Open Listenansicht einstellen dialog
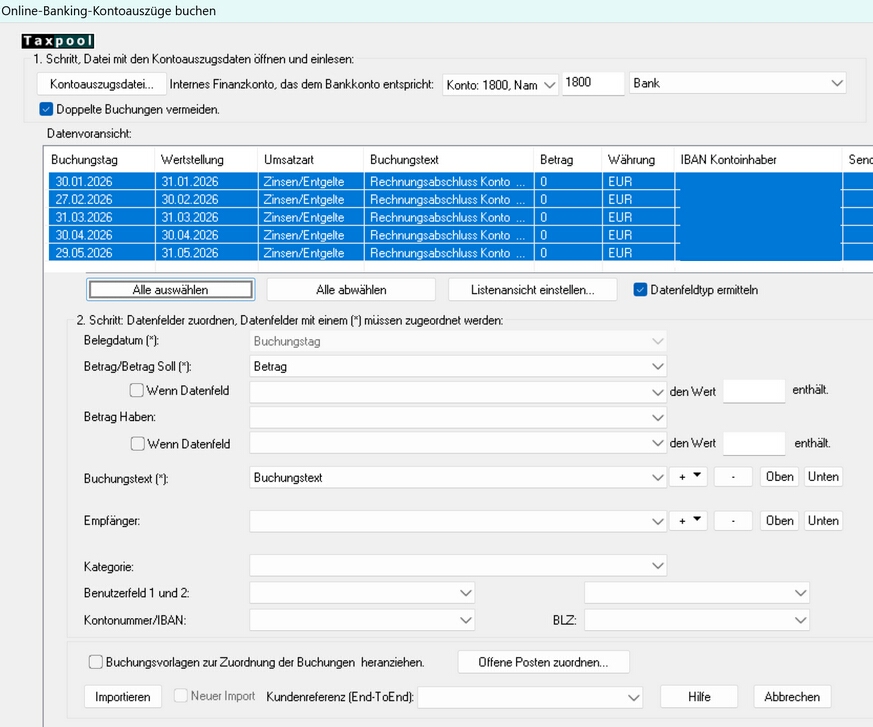 point(532,289)
